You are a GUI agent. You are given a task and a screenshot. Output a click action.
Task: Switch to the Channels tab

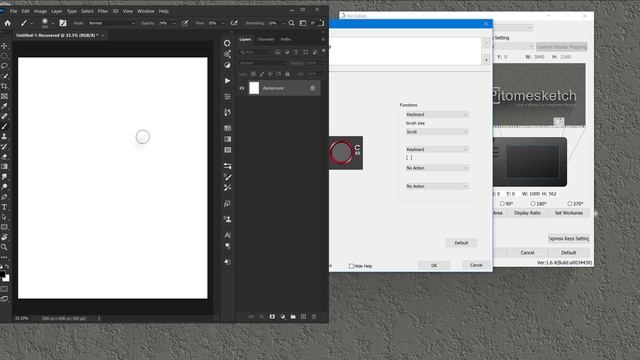coord(266,39)
